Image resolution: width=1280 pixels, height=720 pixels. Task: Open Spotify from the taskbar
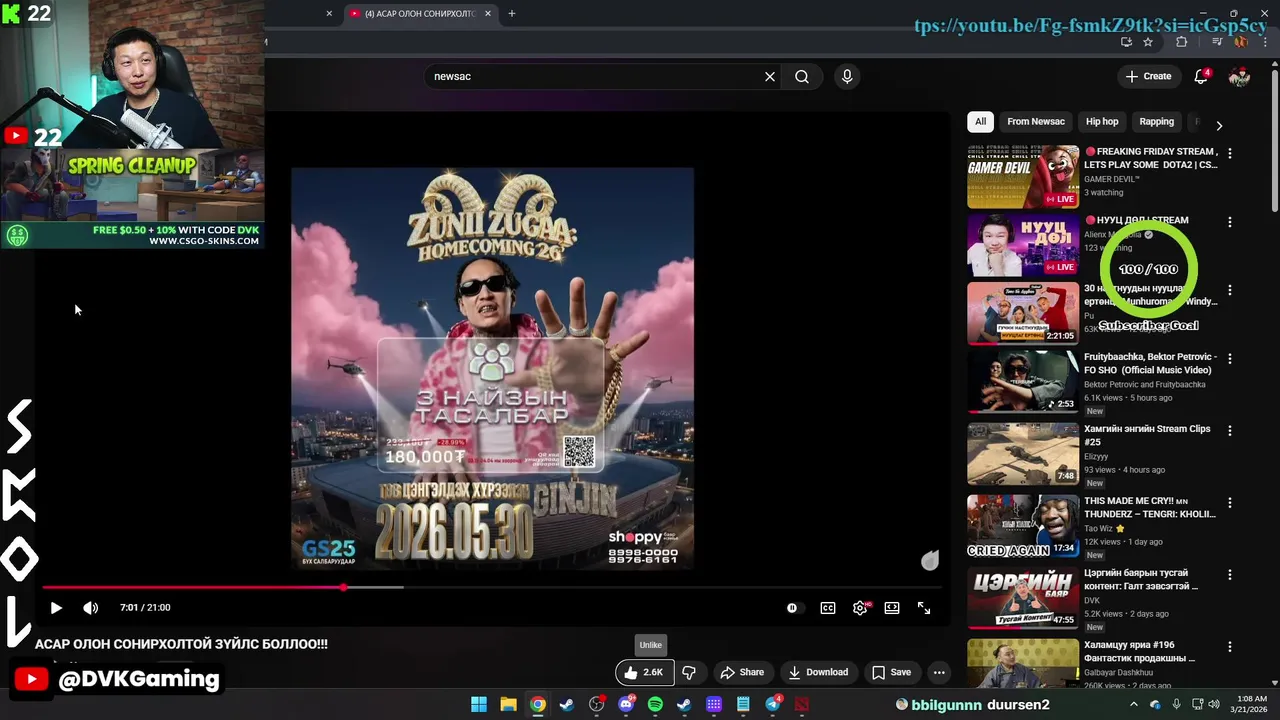pos(655,704)
